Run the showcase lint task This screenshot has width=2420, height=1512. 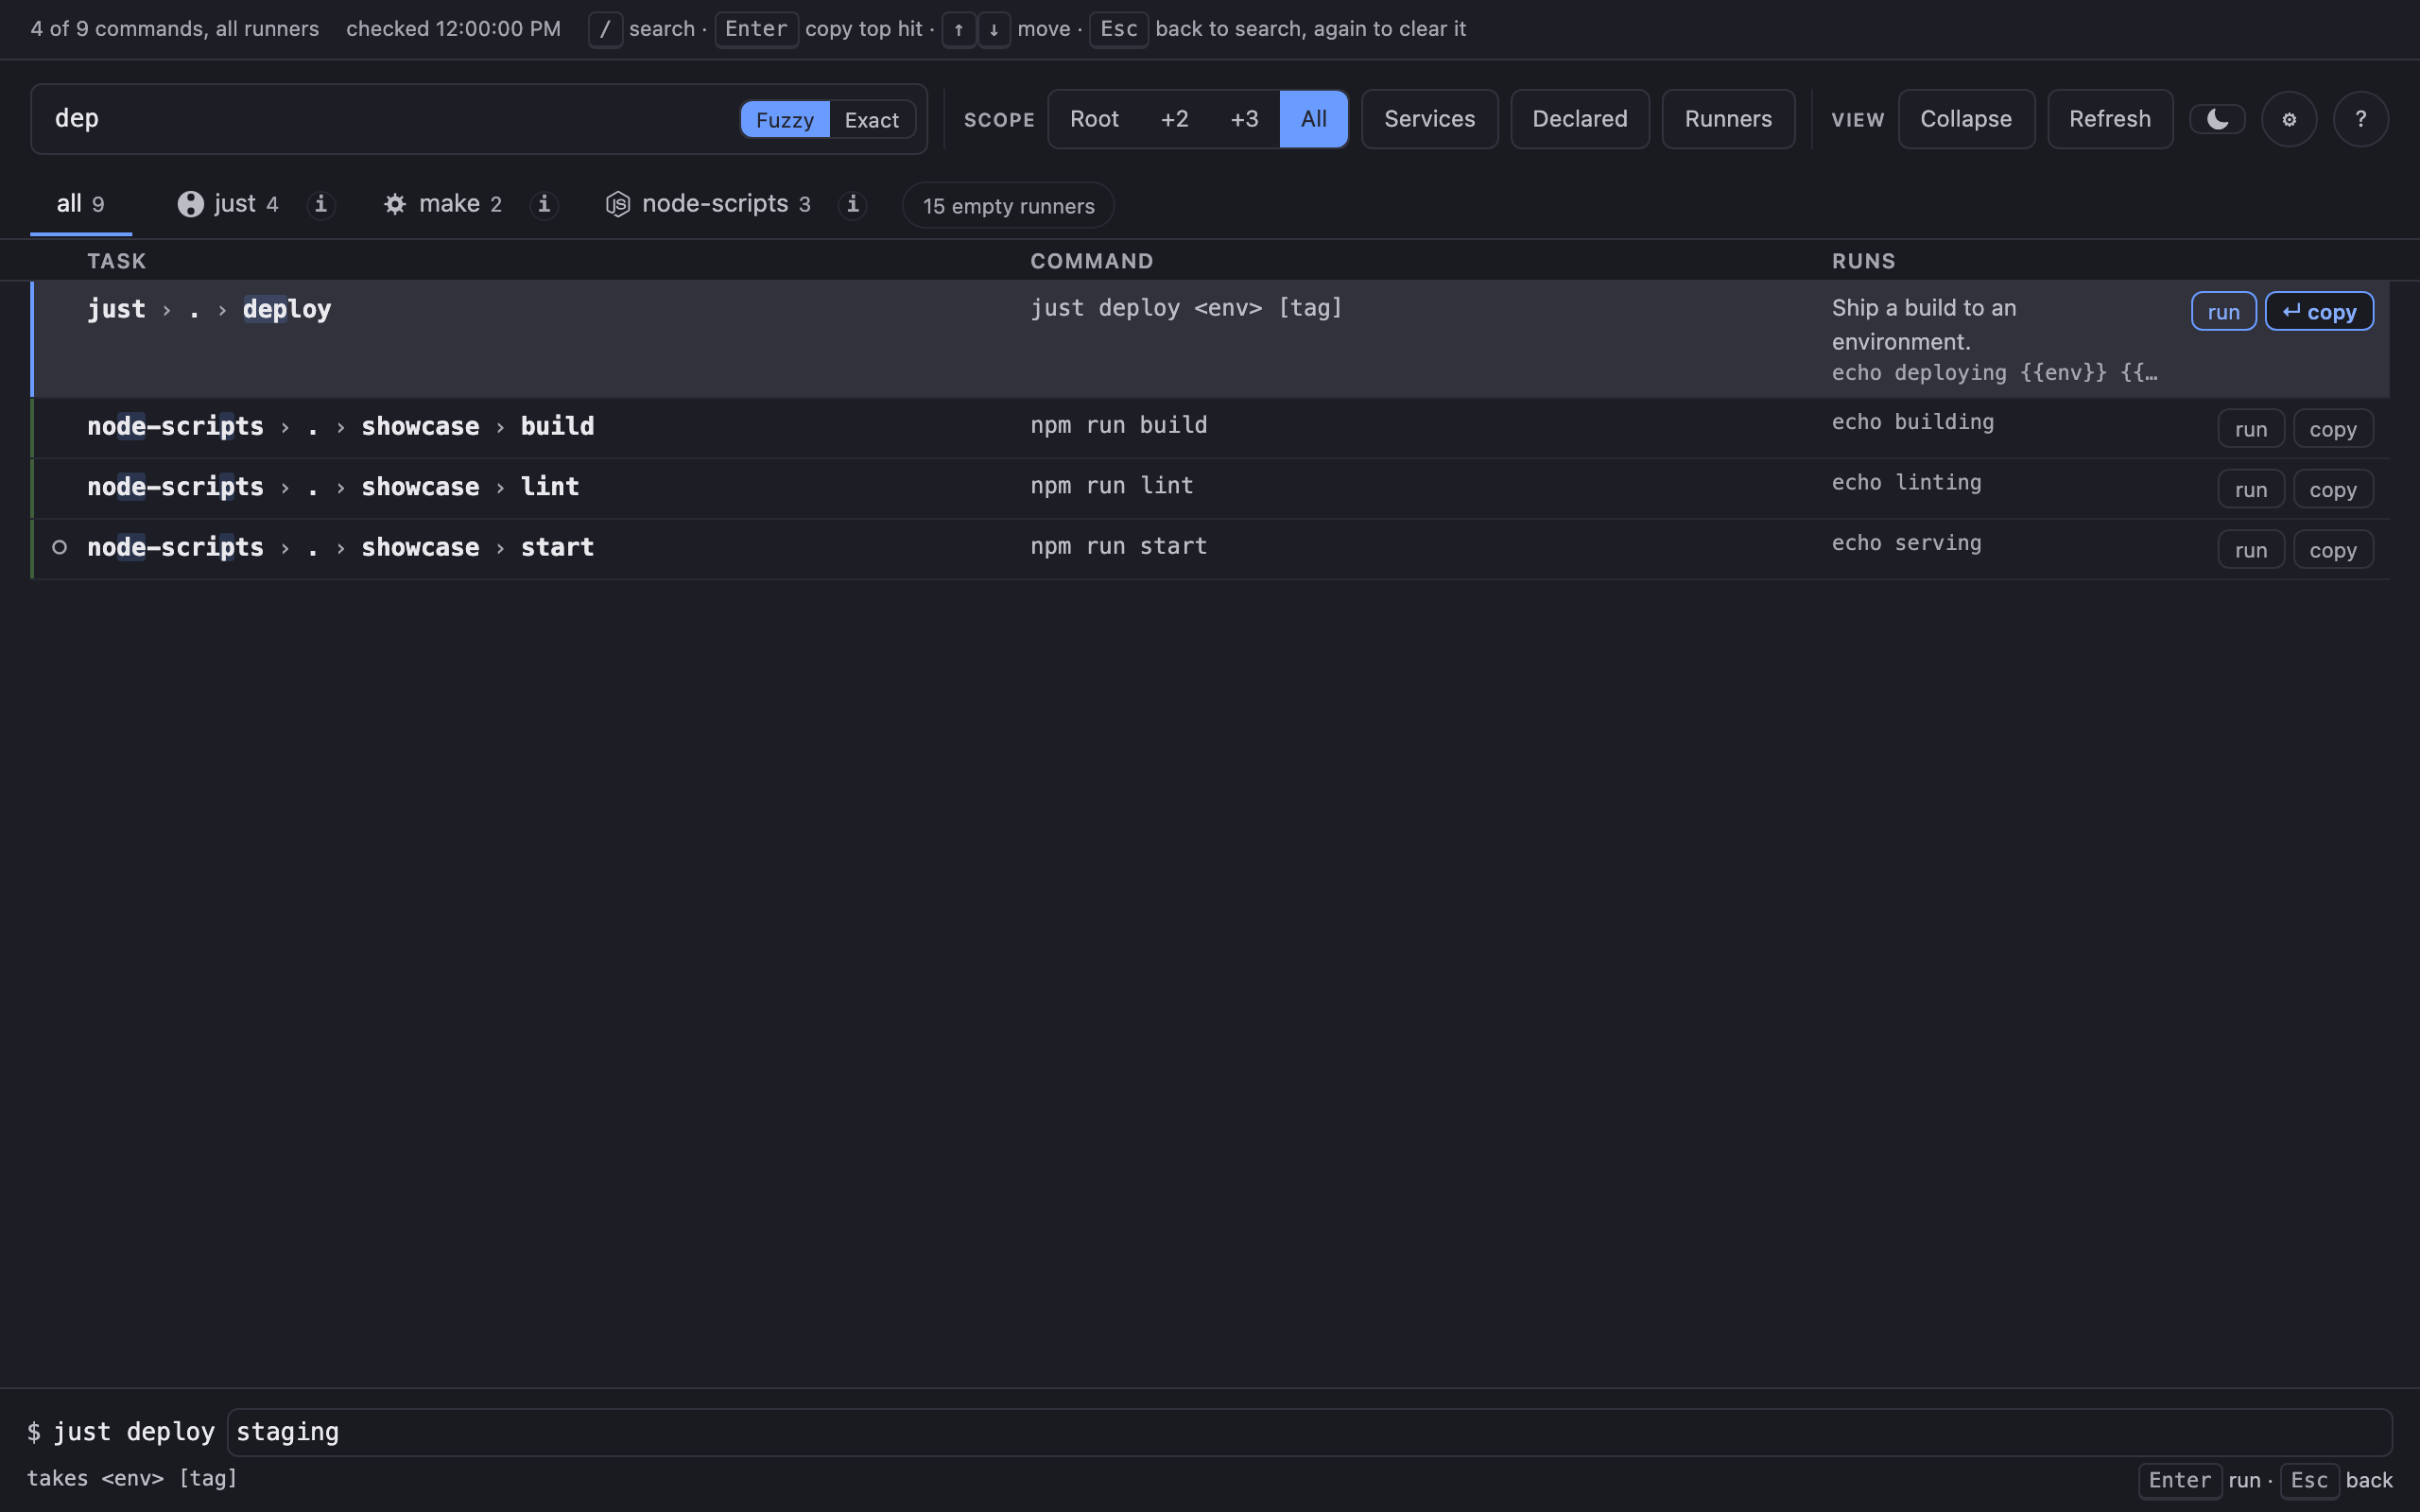2250,489
